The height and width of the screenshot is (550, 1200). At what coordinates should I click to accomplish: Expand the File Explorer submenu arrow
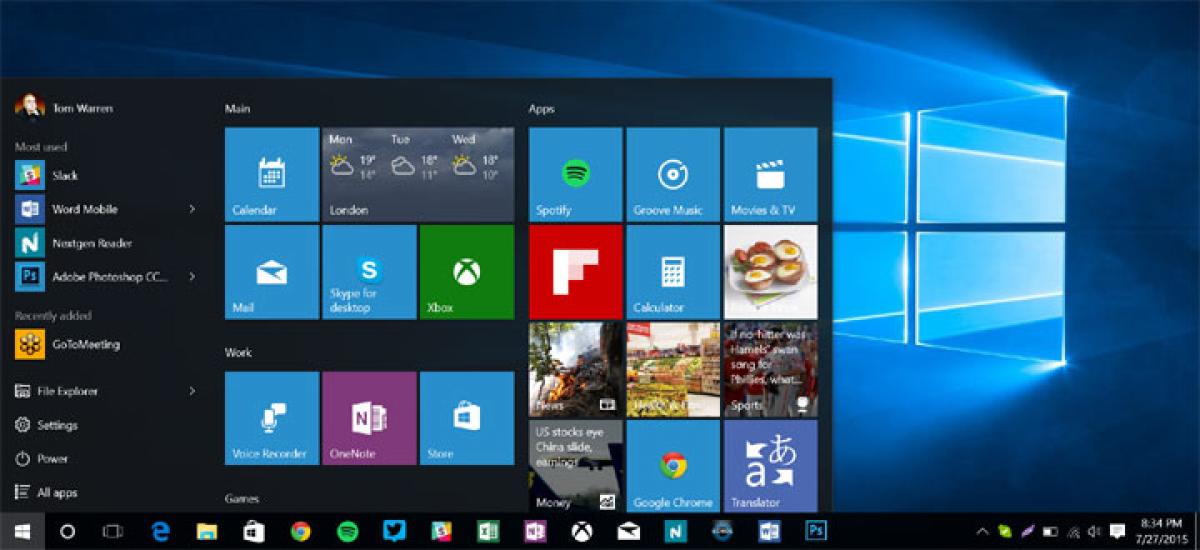click(x=192, y=391)
